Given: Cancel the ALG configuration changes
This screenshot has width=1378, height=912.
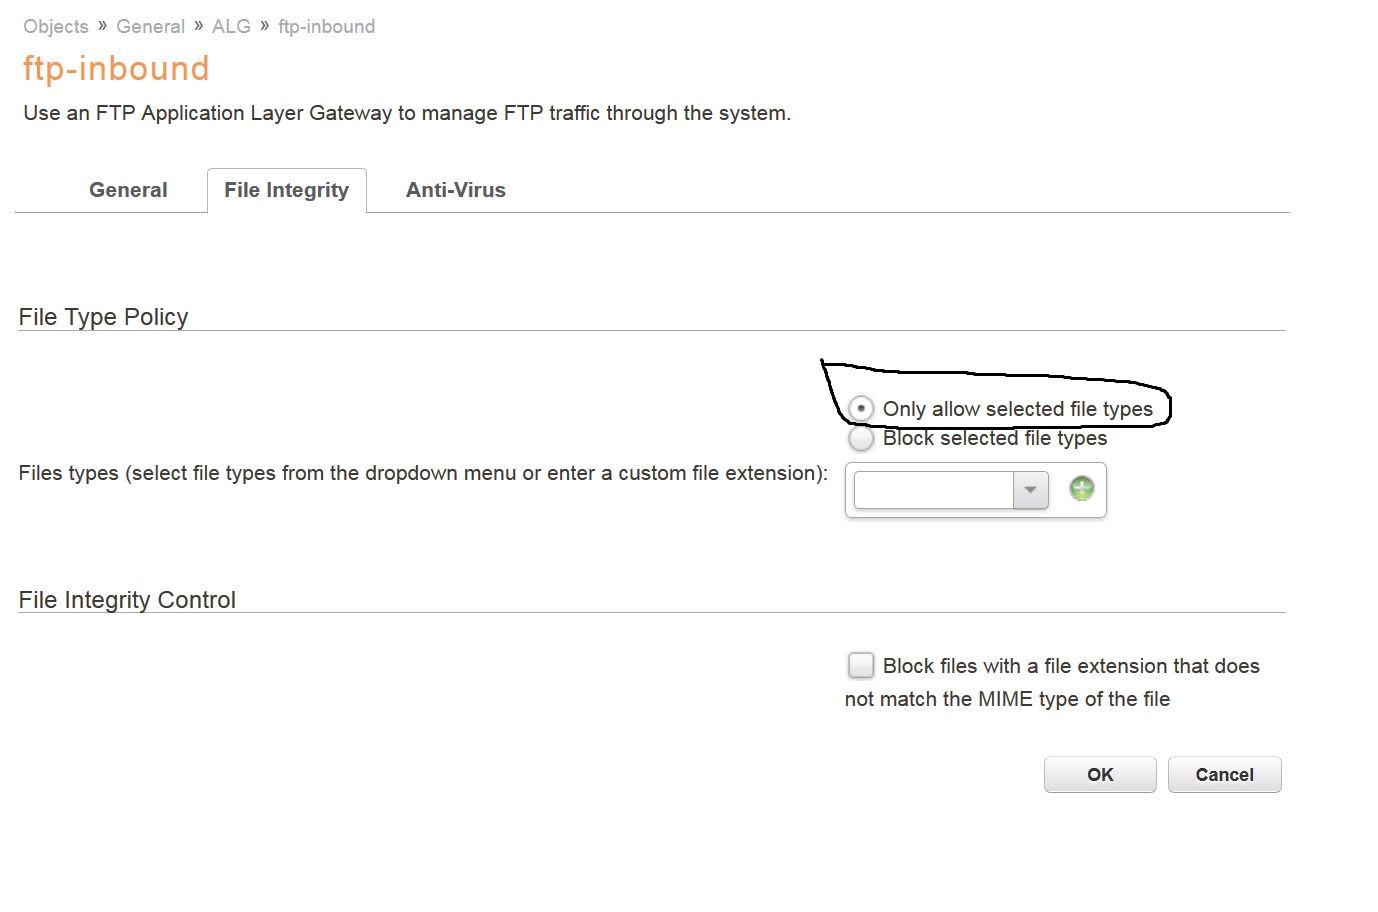Looking at the screenshot, I should [1224, 775].
